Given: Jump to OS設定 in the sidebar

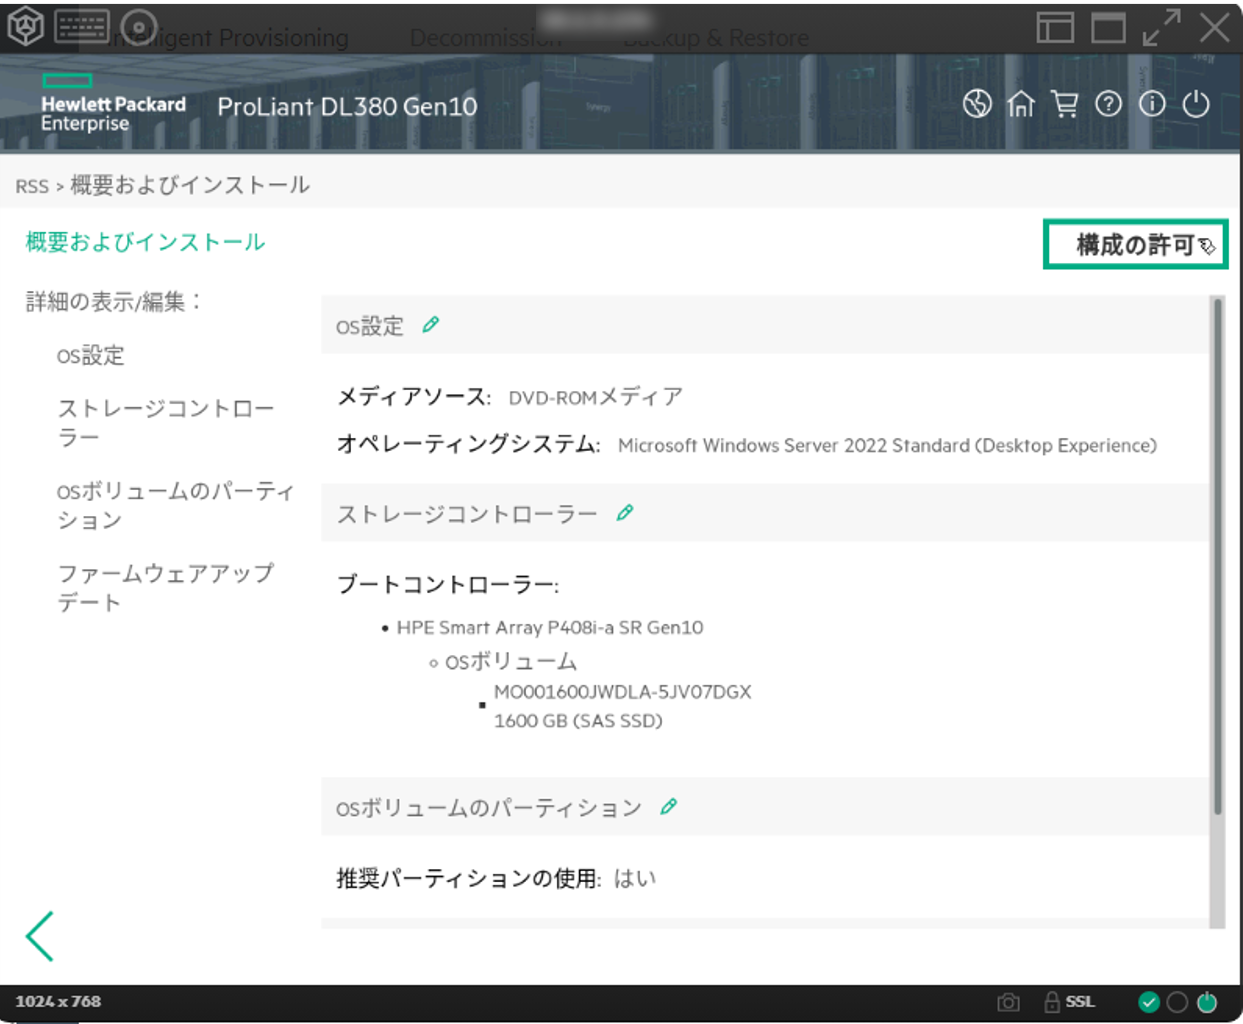Looking at the screenshot, I should 91,356.
